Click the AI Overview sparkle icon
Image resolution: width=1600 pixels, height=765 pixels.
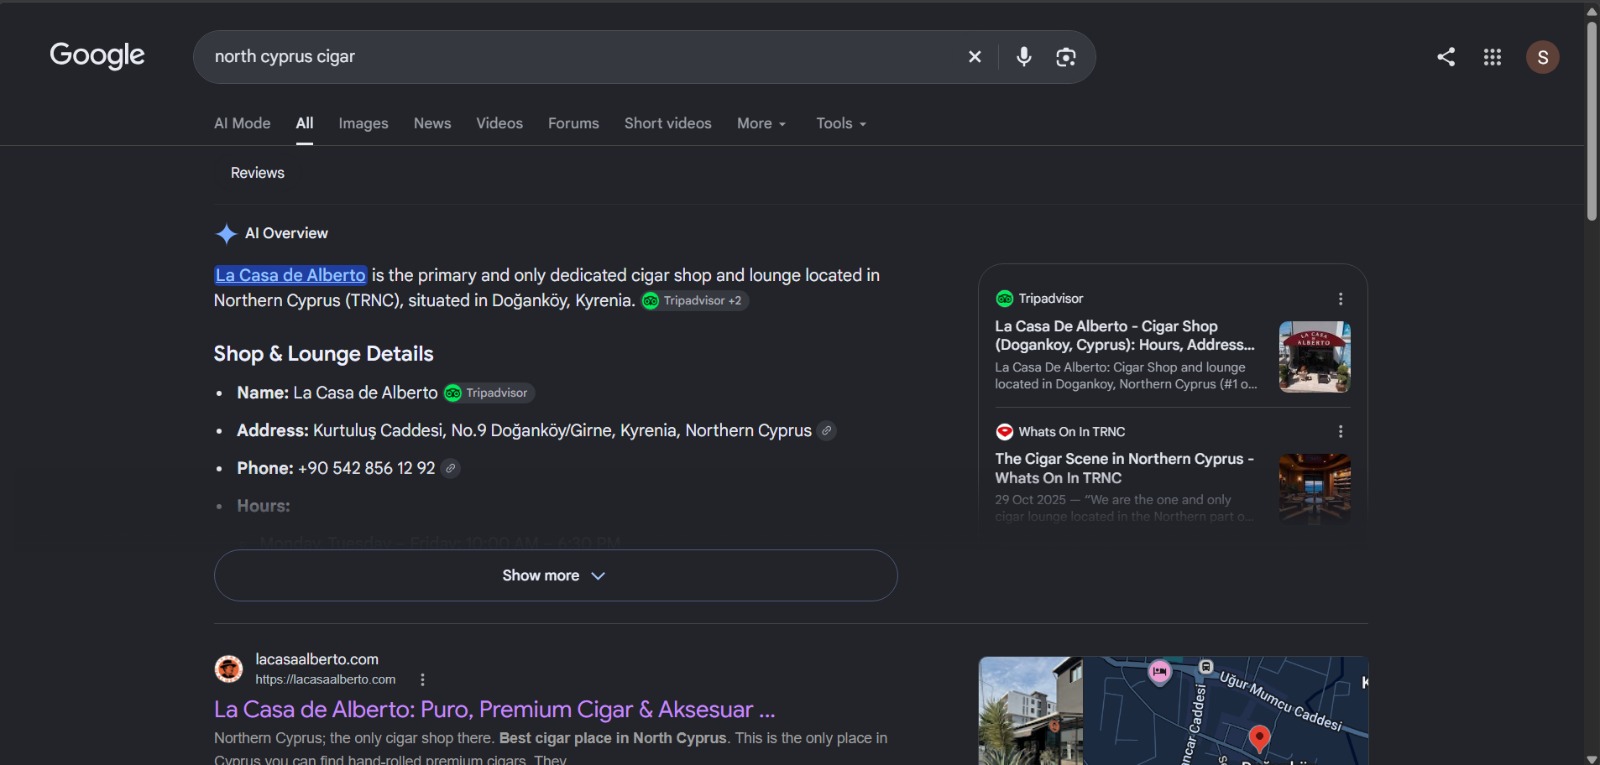(x=226, y=234)
